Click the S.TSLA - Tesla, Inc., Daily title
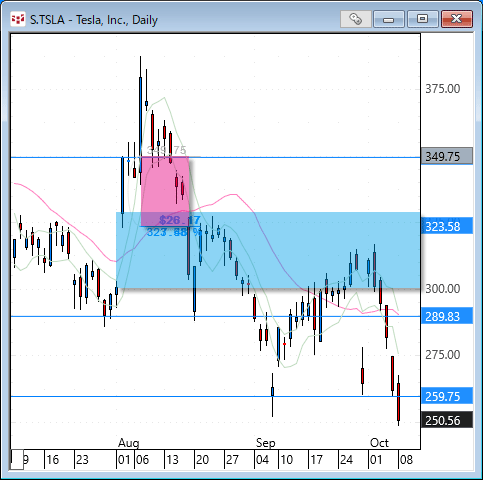 [94, 20]
